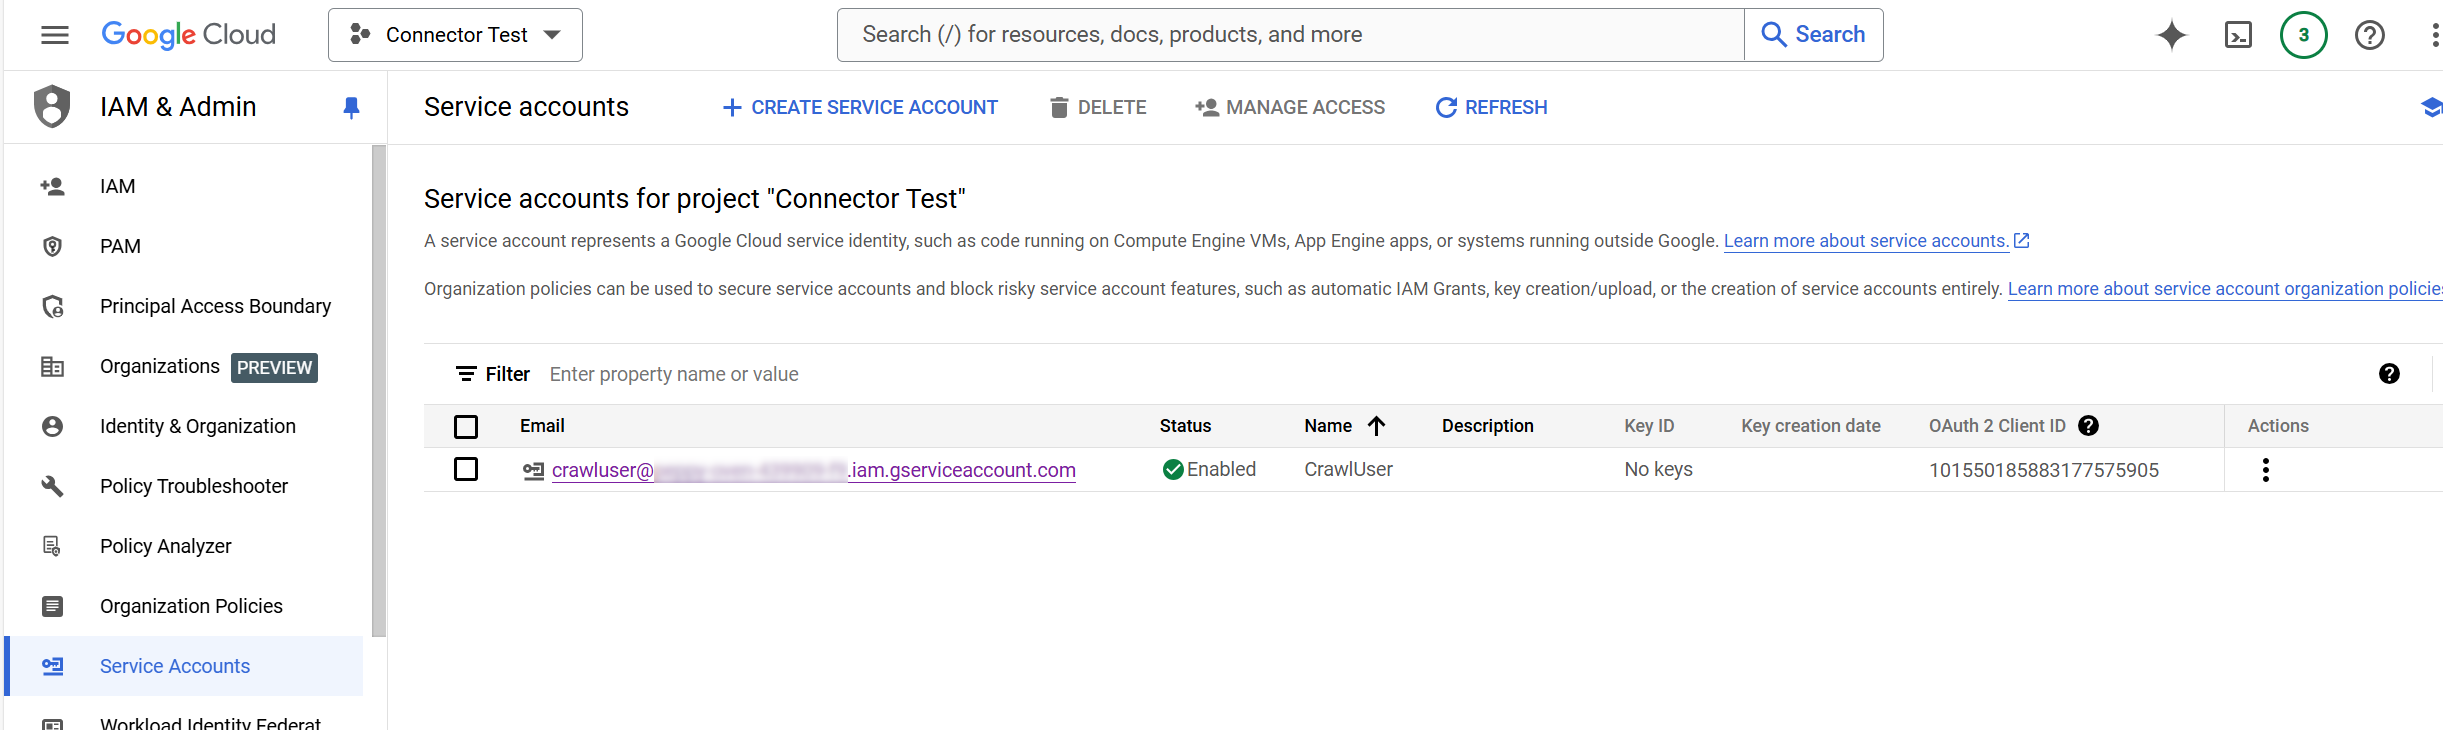Go to Identity & Organization

(184, 426)
